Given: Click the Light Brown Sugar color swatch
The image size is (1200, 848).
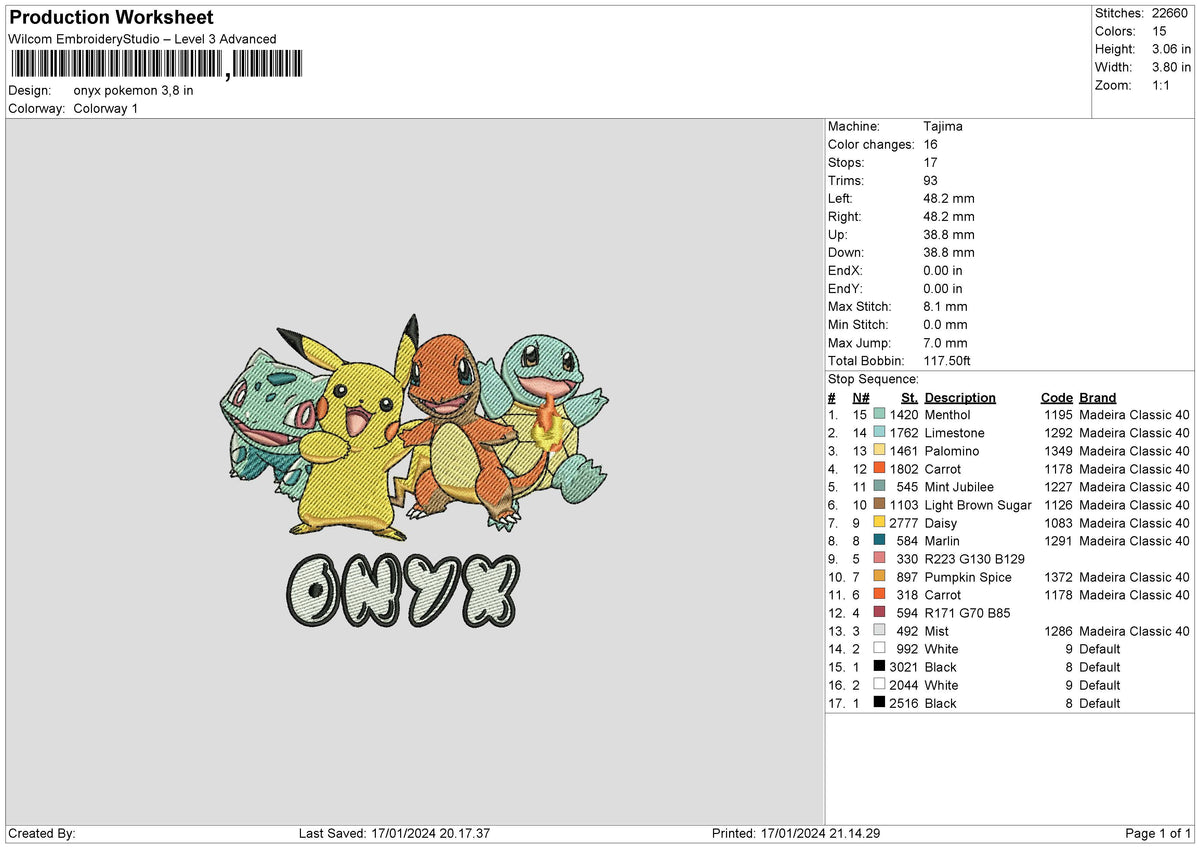Looking at the screenshot, I should coord(879,505).
